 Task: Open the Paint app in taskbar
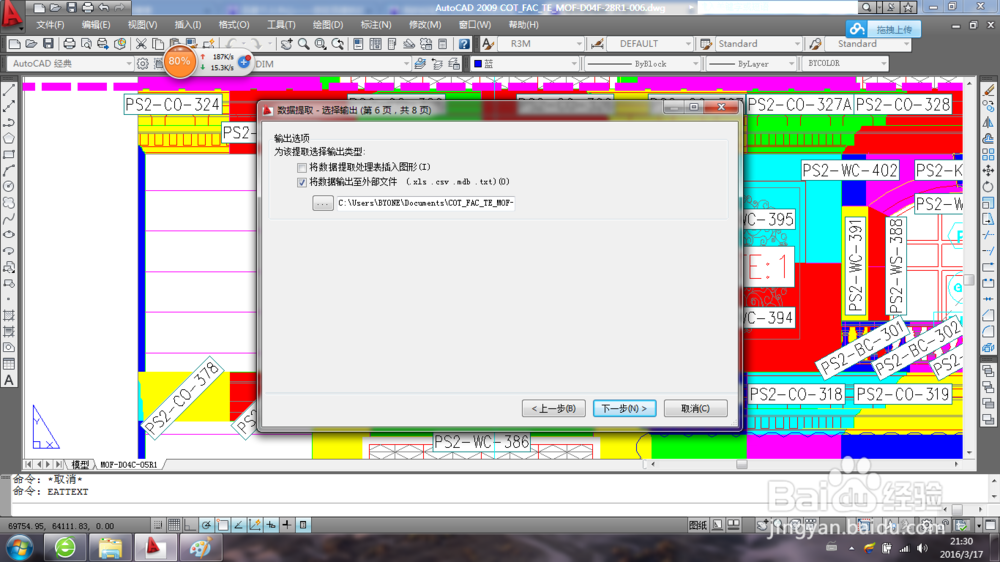[200, 548]
